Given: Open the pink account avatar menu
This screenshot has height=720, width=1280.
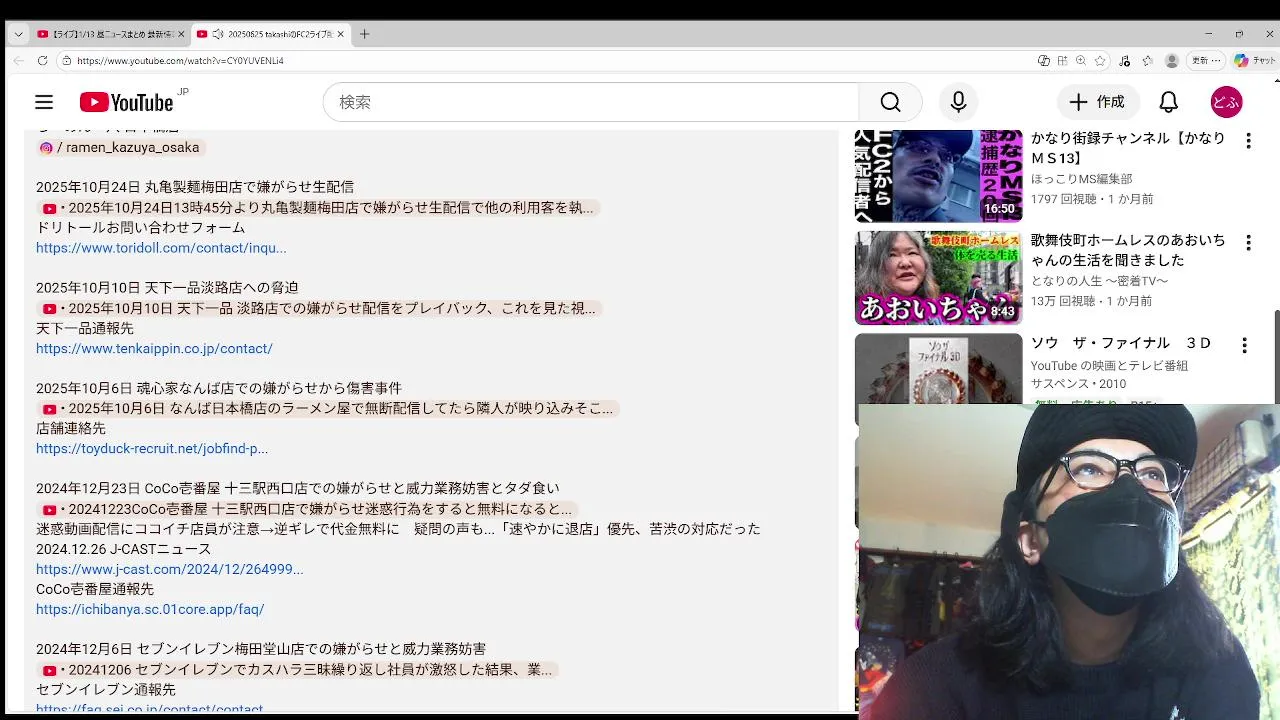Looking at the screenshot, I should [1226, 102].
